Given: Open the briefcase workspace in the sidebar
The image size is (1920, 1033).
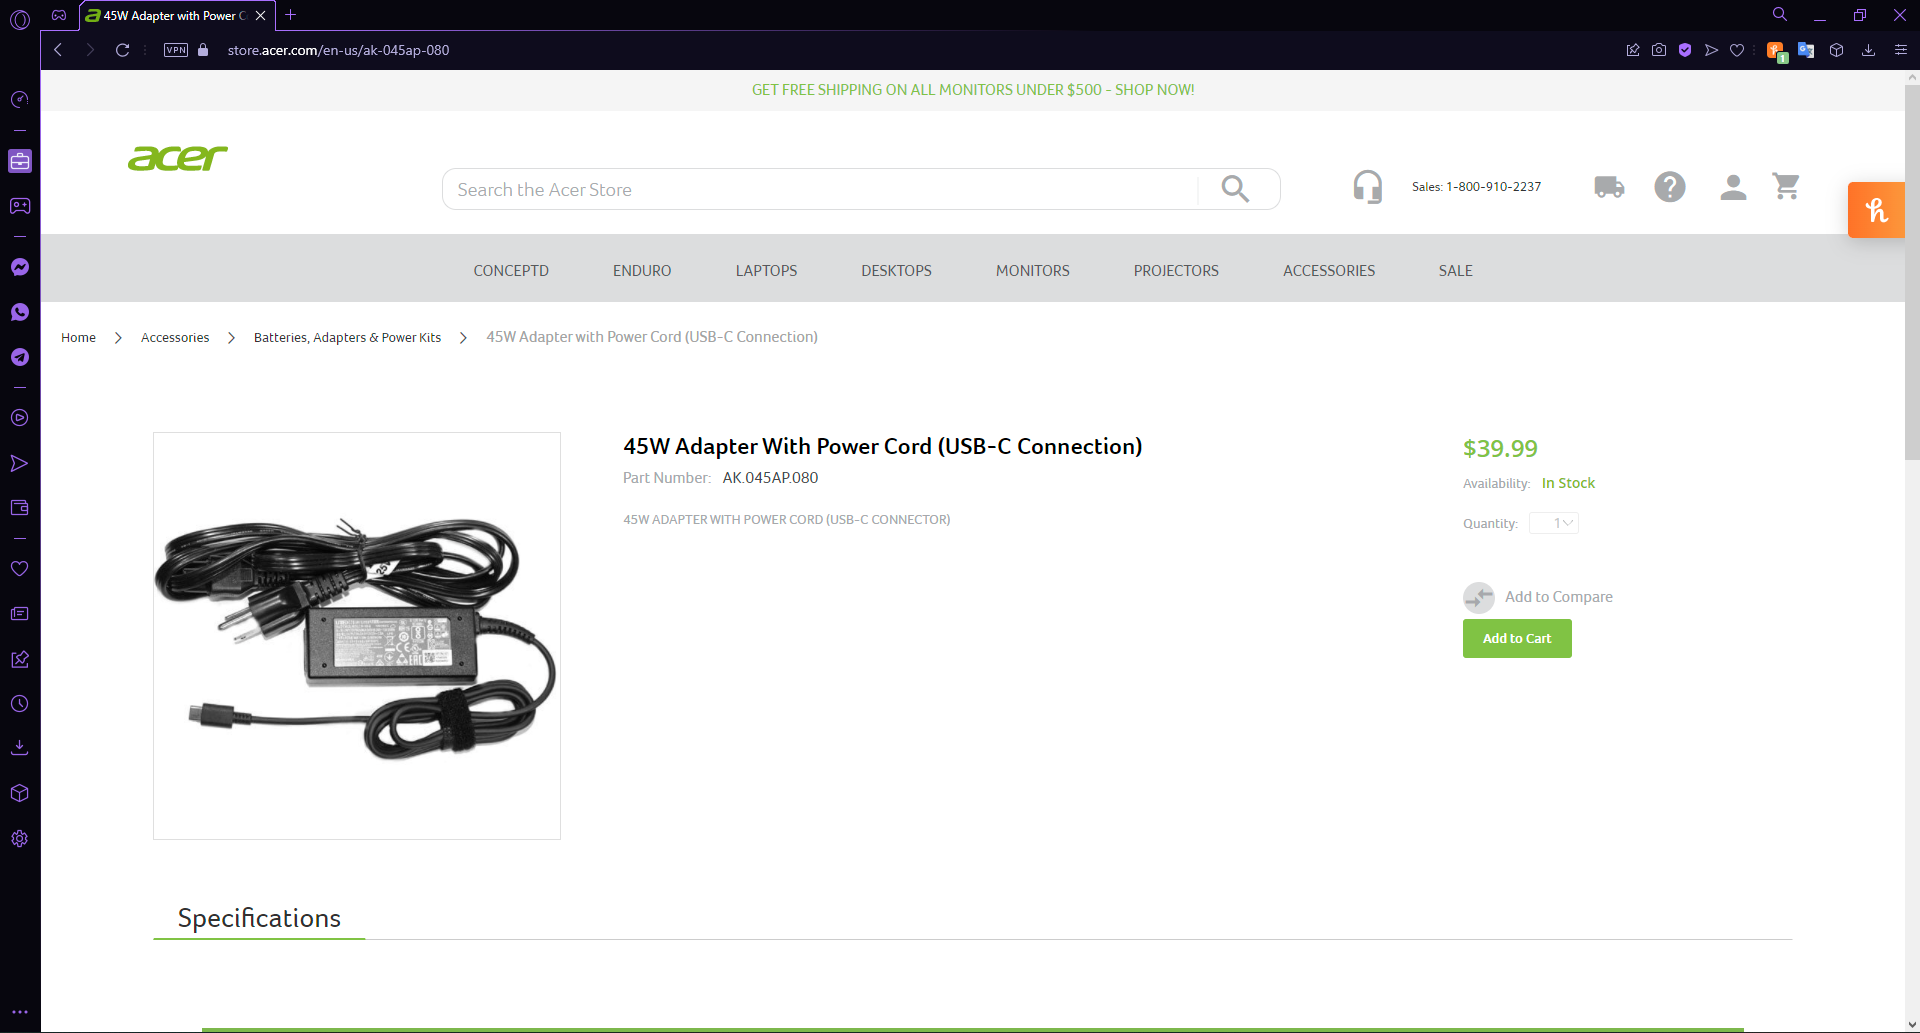Looking at the screenshot, I should [x=20, y=161].
